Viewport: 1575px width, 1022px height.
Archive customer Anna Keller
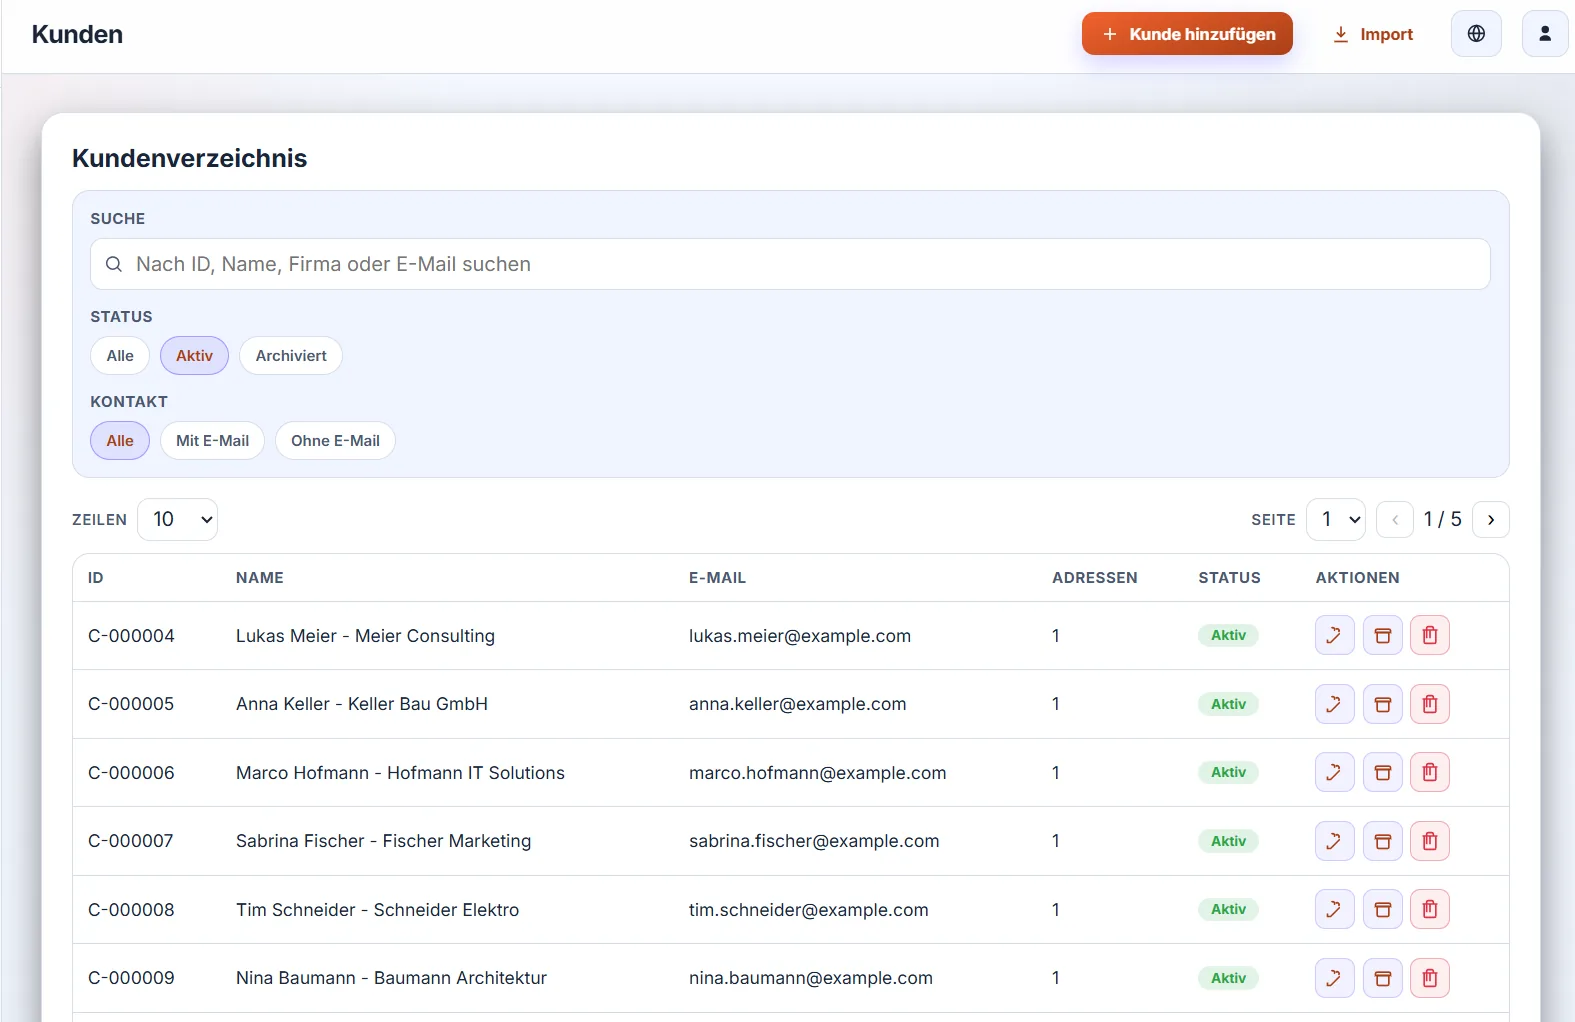pyautogui.click(x=1383, y=704)
